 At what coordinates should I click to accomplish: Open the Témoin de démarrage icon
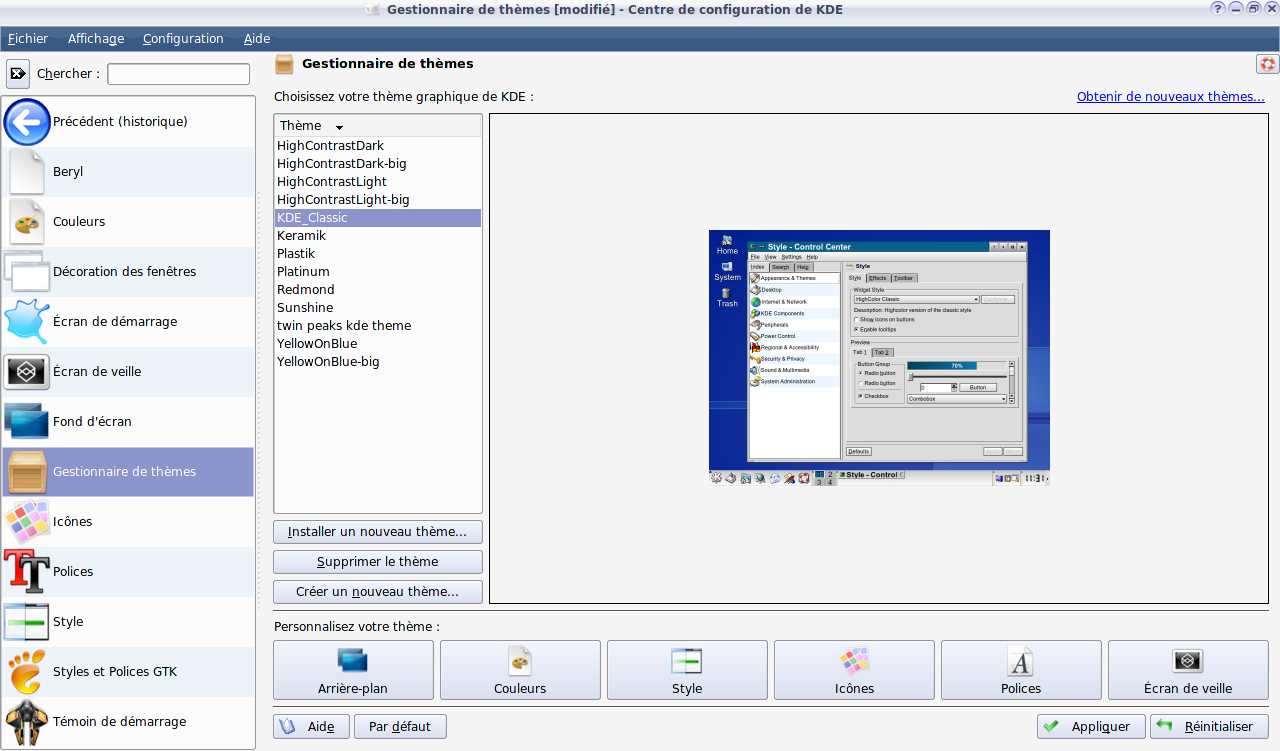click(27, 721)
